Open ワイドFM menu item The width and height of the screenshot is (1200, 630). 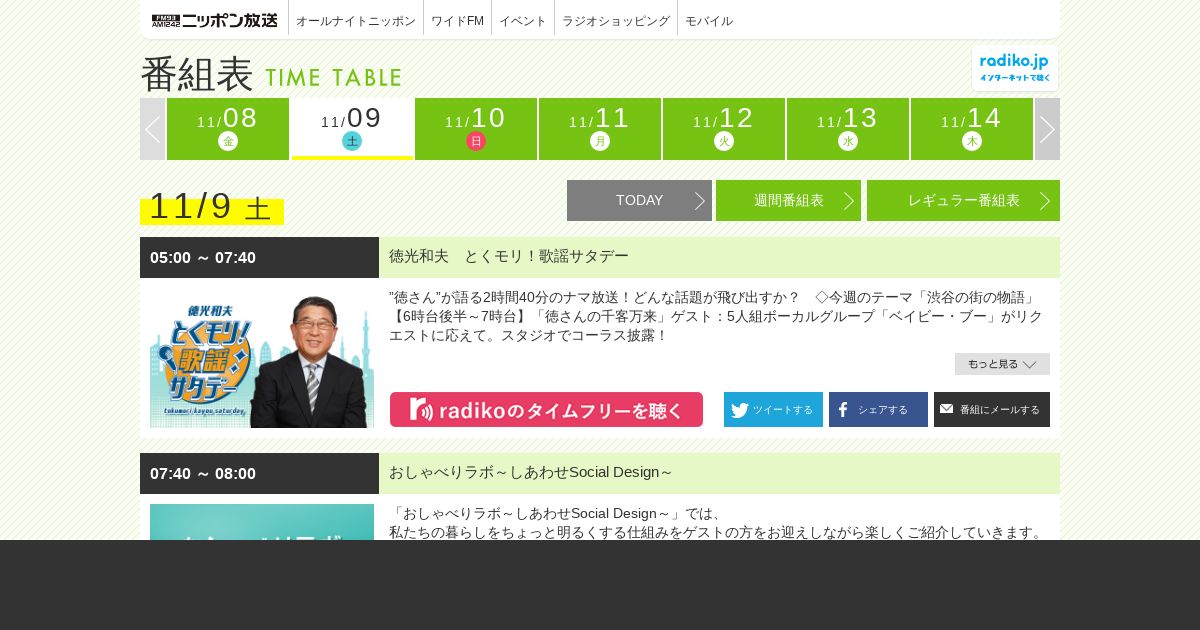pyautogui.click(x=457, y=21)
